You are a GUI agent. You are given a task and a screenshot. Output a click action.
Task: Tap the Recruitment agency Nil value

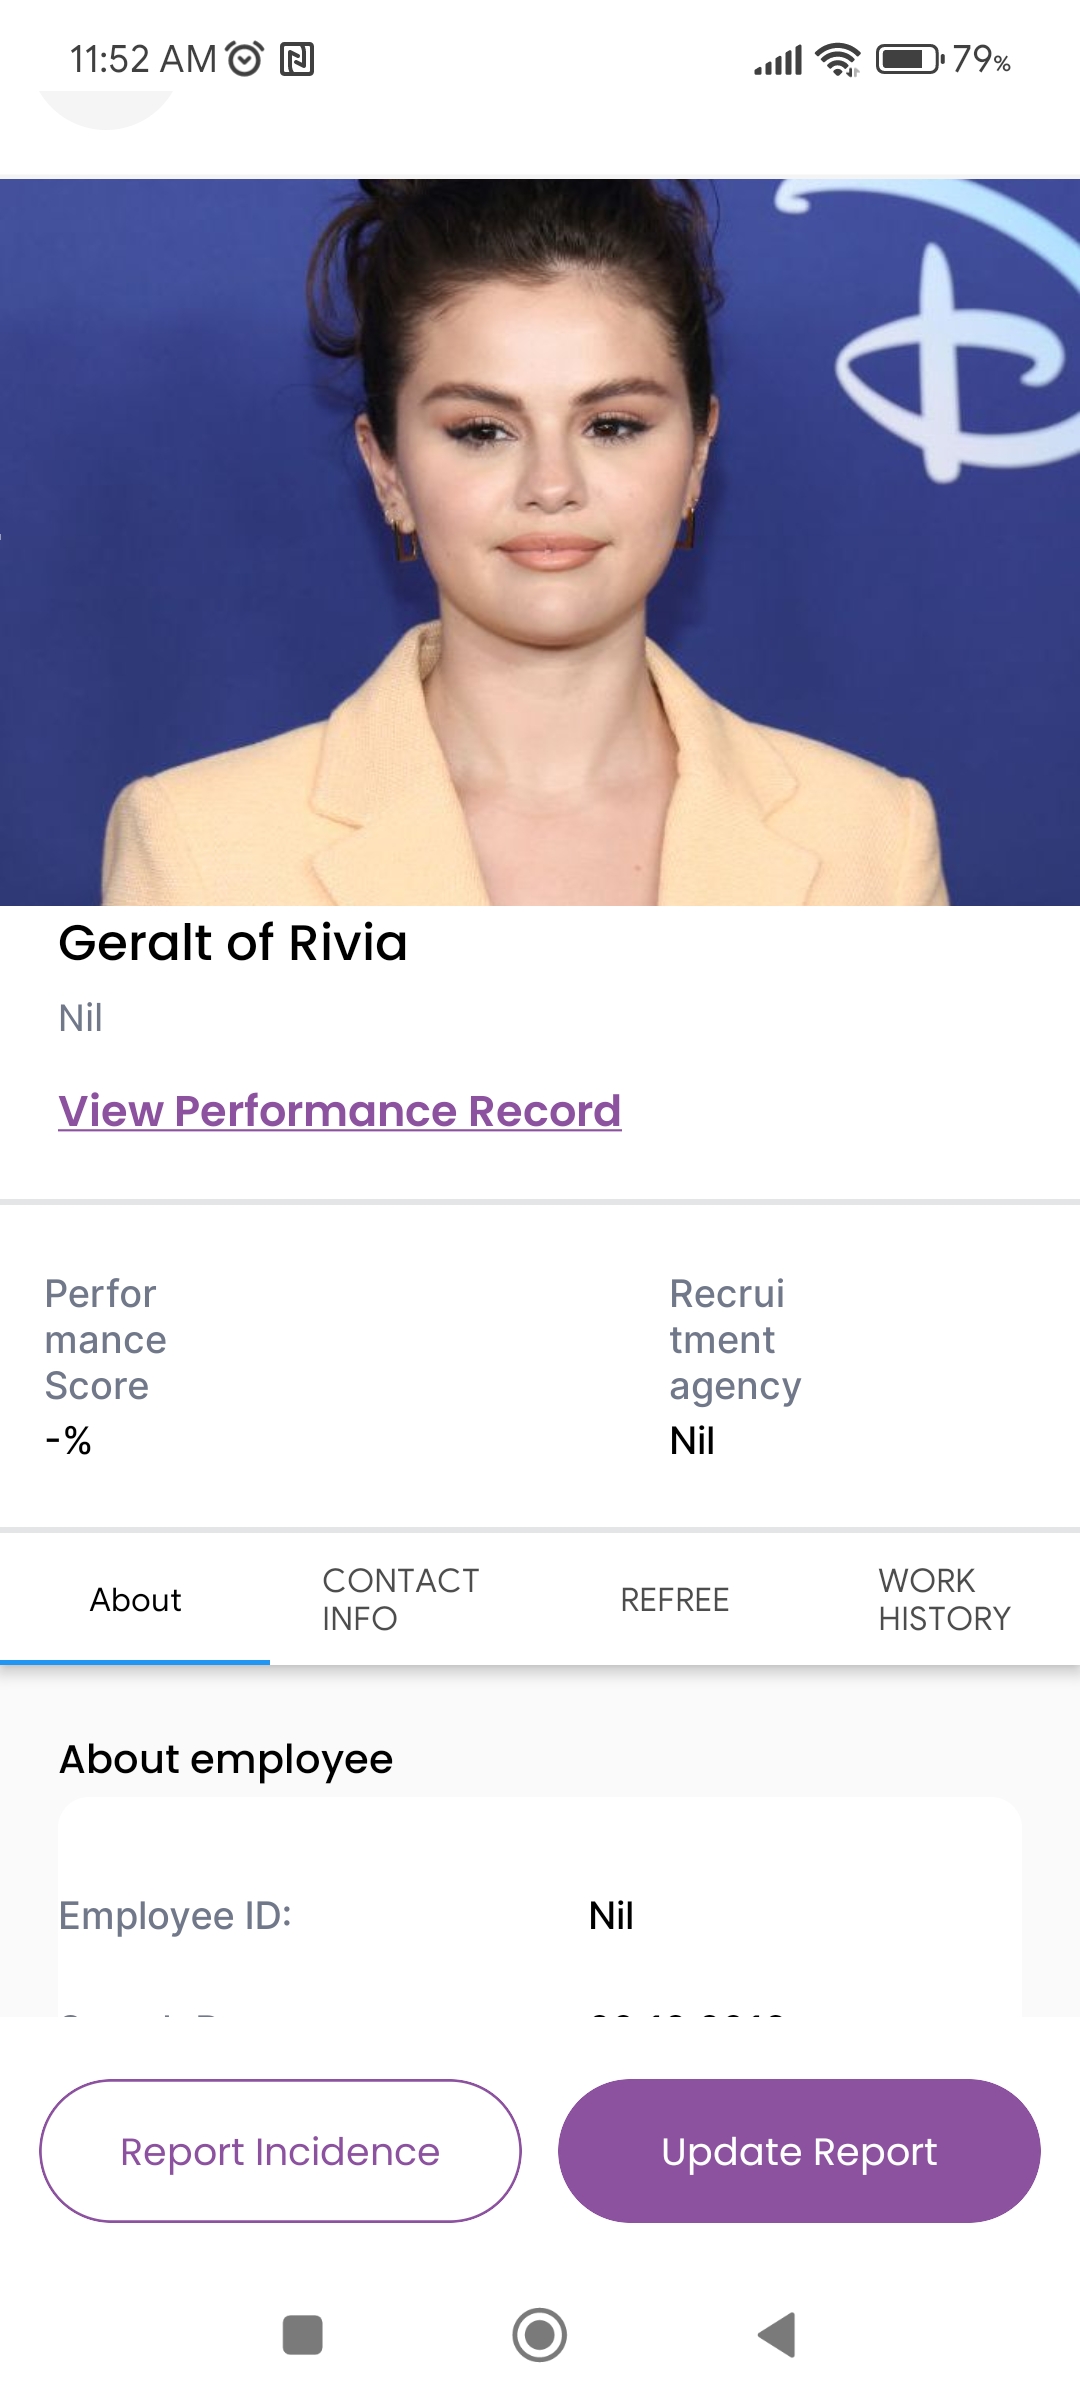(x=692, y=1441)
